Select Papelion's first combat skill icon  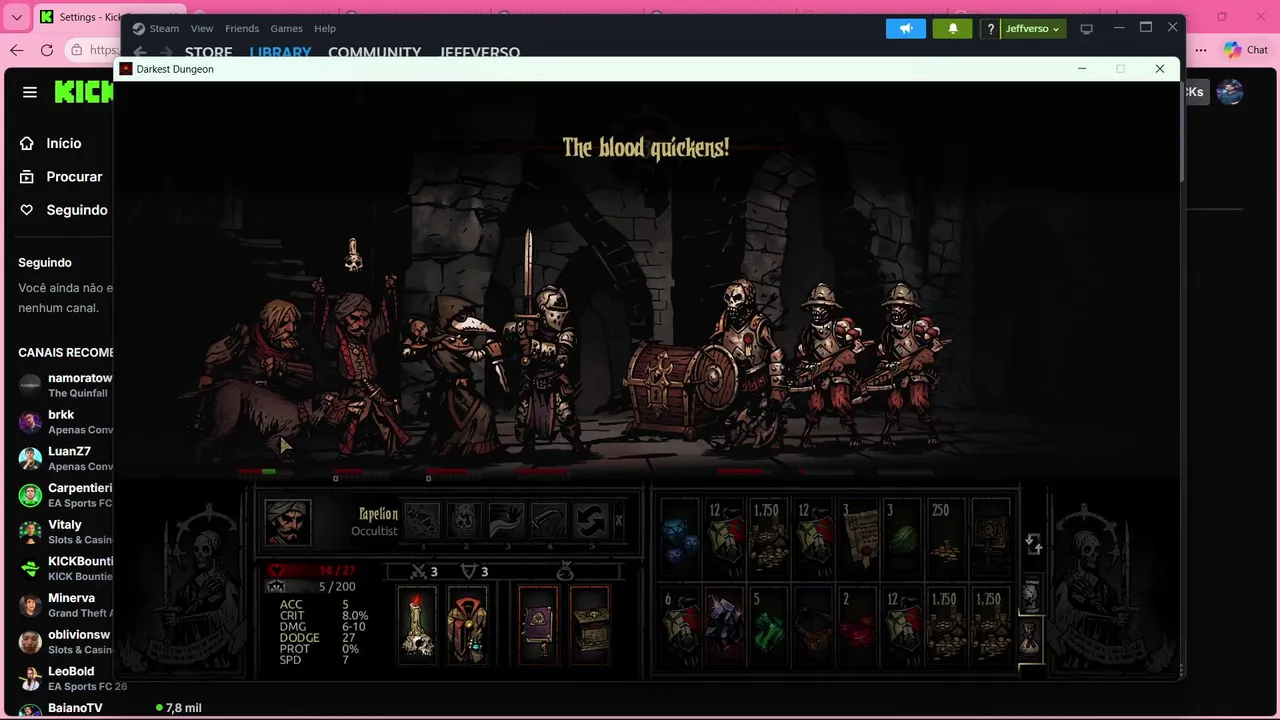coord(422,521)
